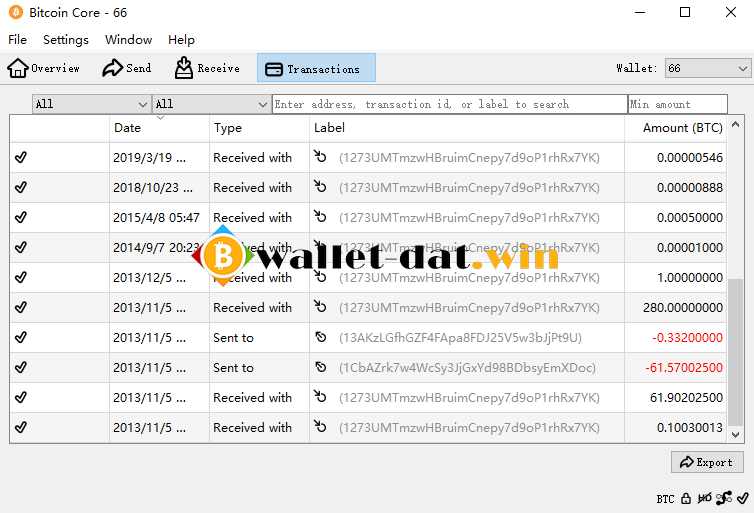The height and width of the screenshot is (513, 754).
Task: Select the amount 0.00001000
Action: click(690, 248)
